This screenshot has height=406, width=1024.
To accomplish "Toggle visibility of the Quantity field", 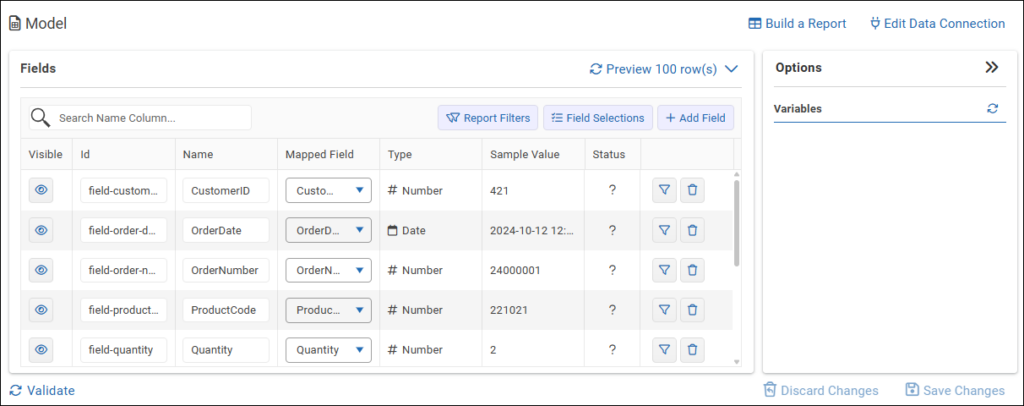I will tap(41, 350).
